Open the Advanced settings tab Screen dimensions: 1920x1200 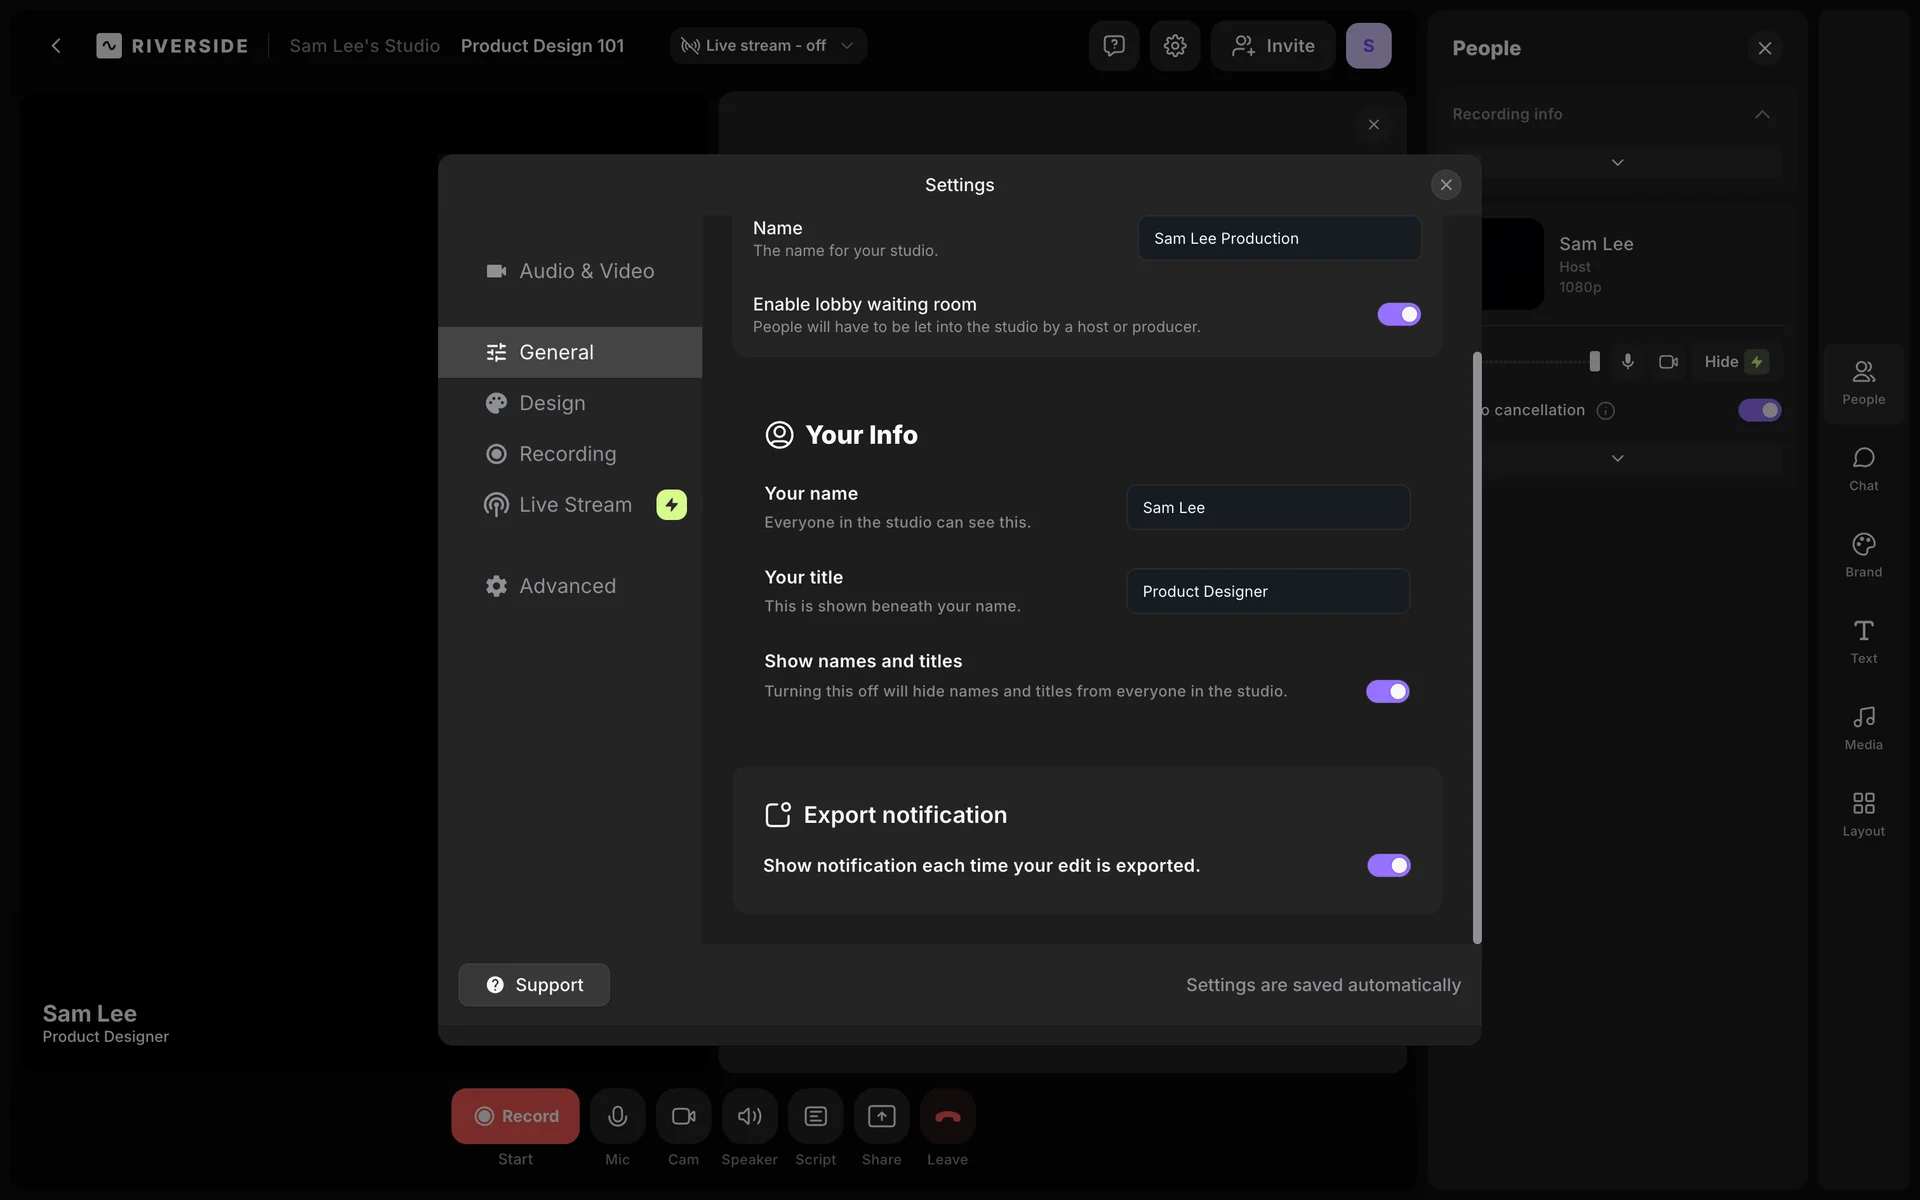pyautogui.click(x=568, y=586)
